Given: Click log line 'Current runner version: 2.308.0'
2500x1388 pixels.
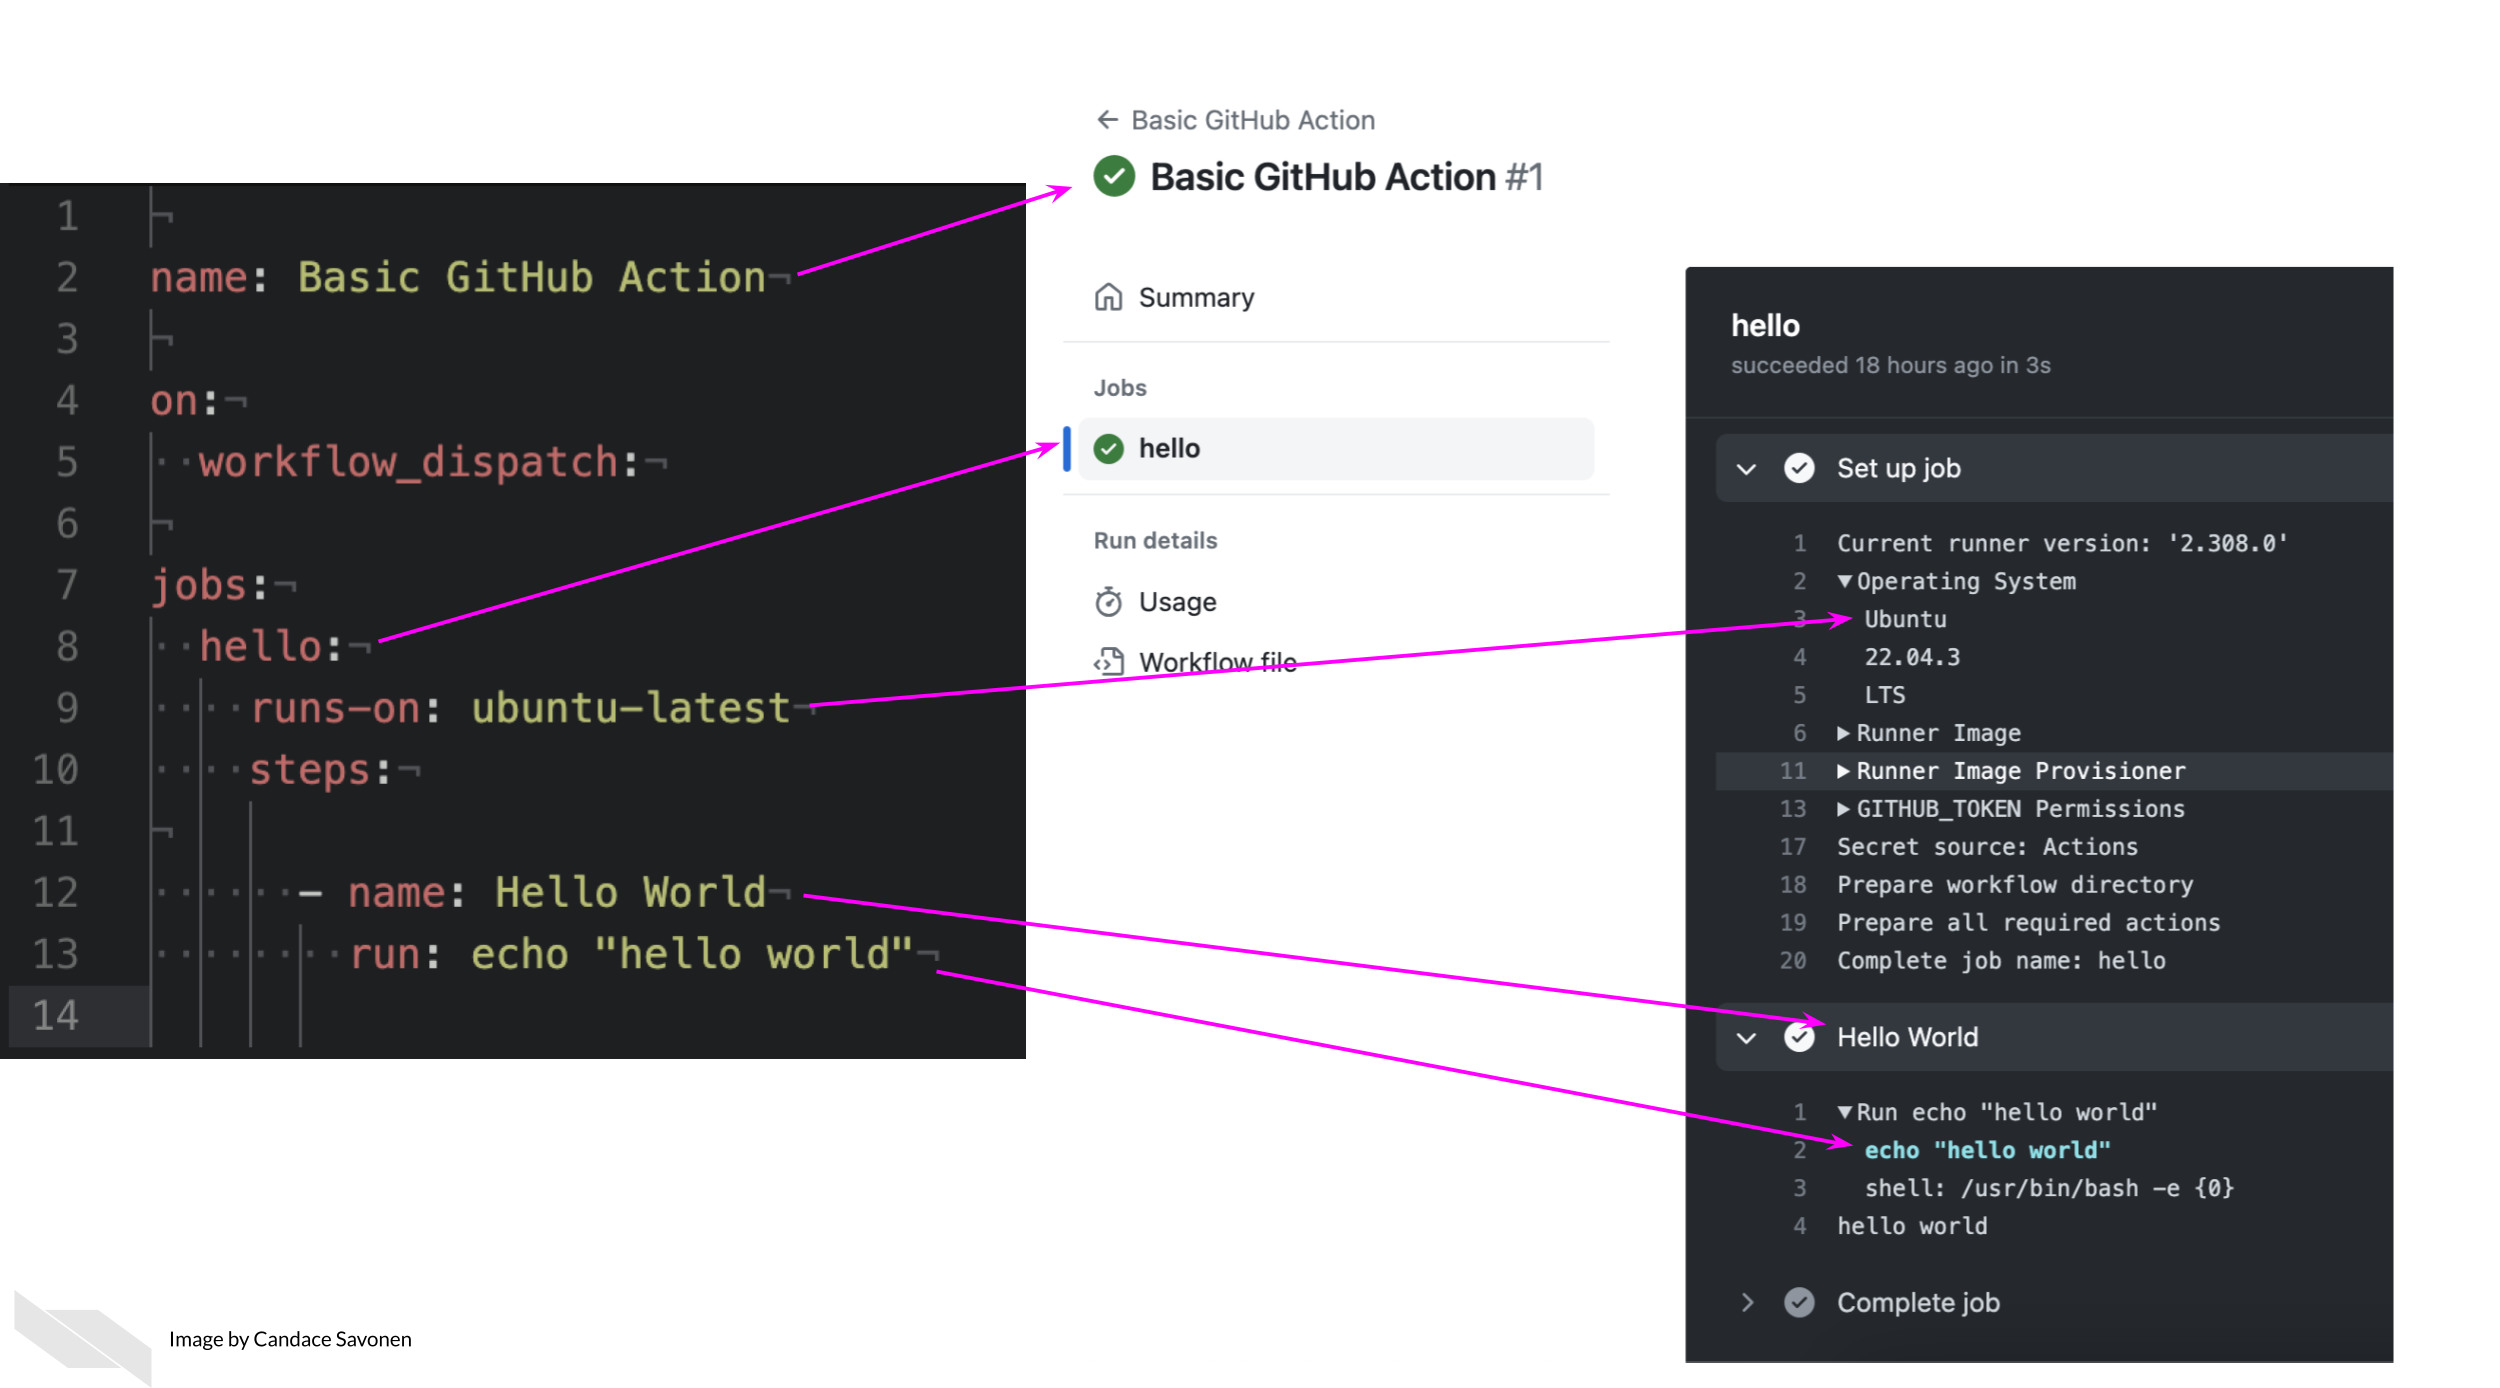Looking at the screenshot, I should (2062, 544).
